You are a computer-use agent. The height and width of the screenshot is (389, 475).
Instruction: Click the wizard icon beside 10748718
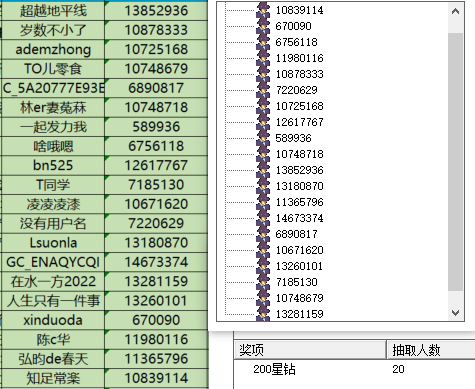(263, 154)
